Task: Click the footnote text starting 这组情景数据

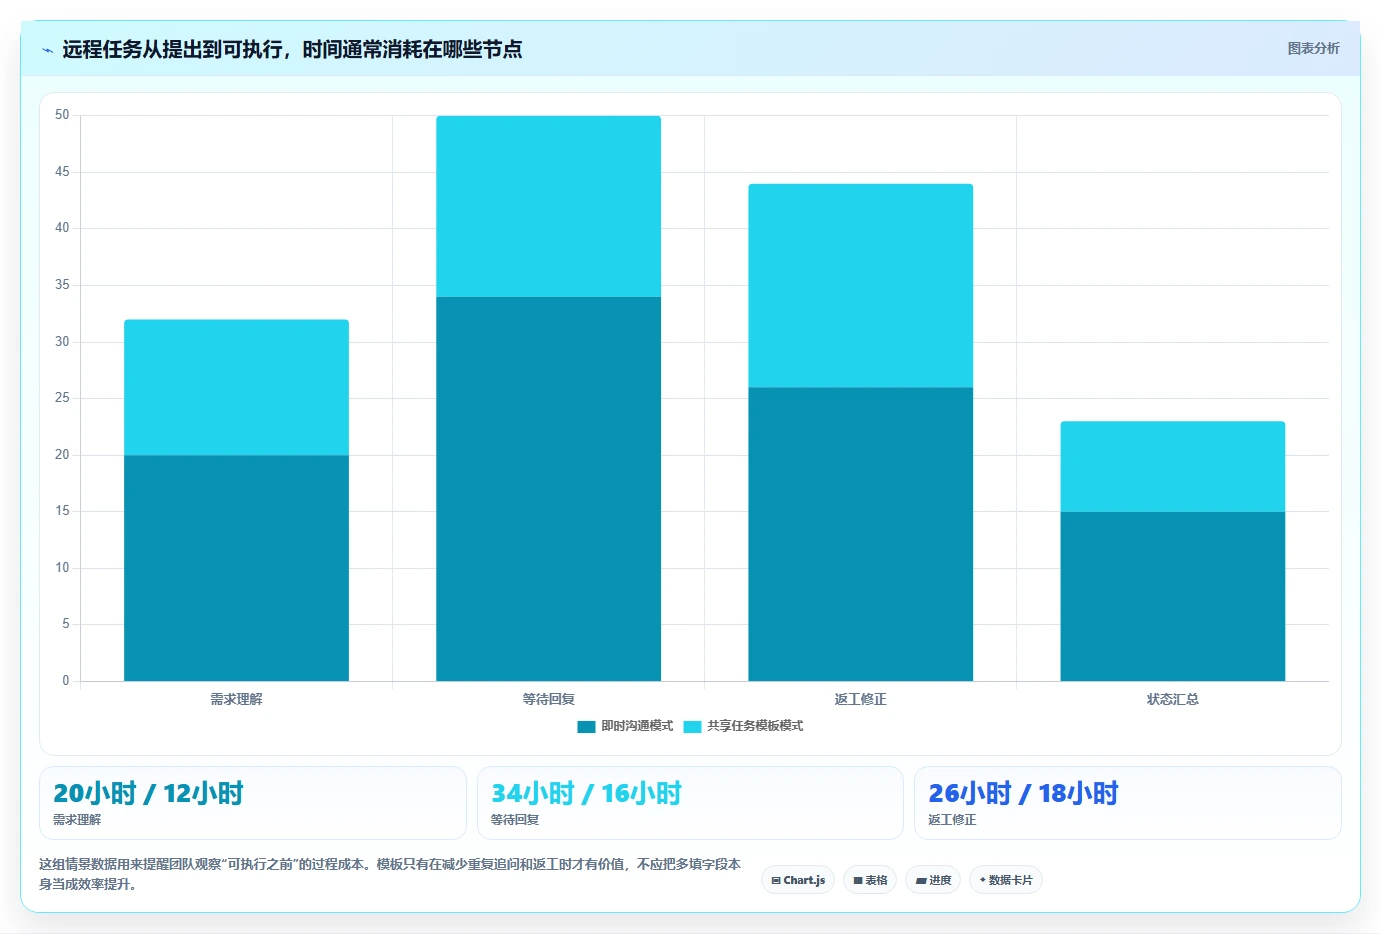Action: (390, 874)
